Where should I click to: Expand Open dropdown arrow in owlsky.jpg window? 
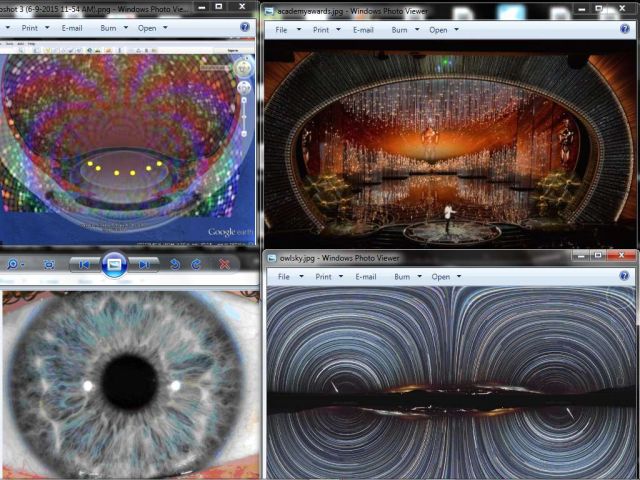(x=459, y=277)
